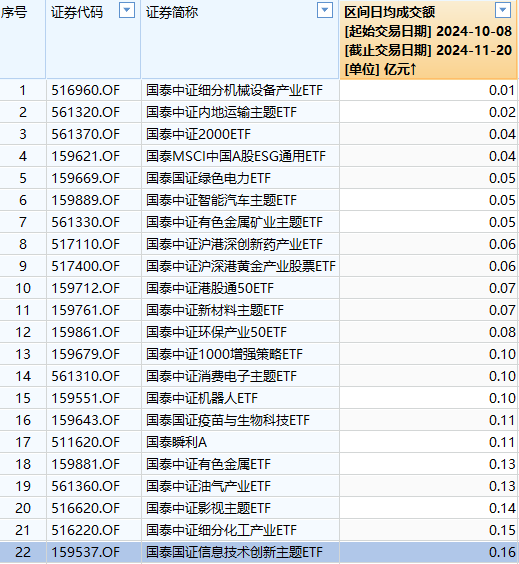Click name 国泰中证细分化工产业ETF

[x=222, y=530]
